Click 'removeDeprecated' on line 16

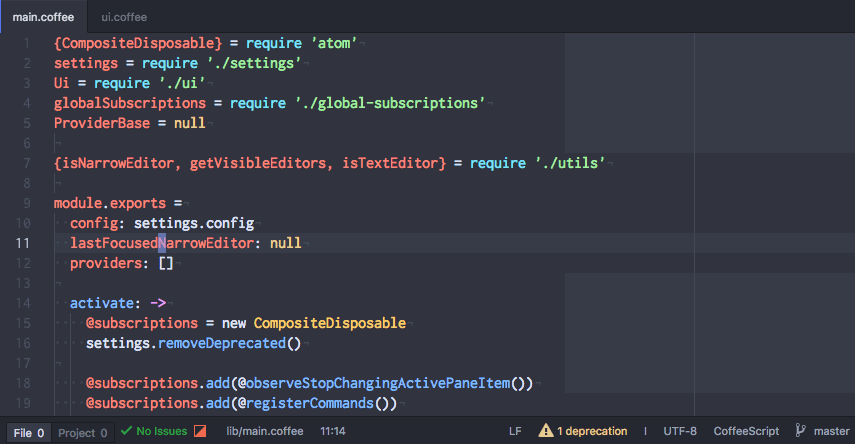222,343
